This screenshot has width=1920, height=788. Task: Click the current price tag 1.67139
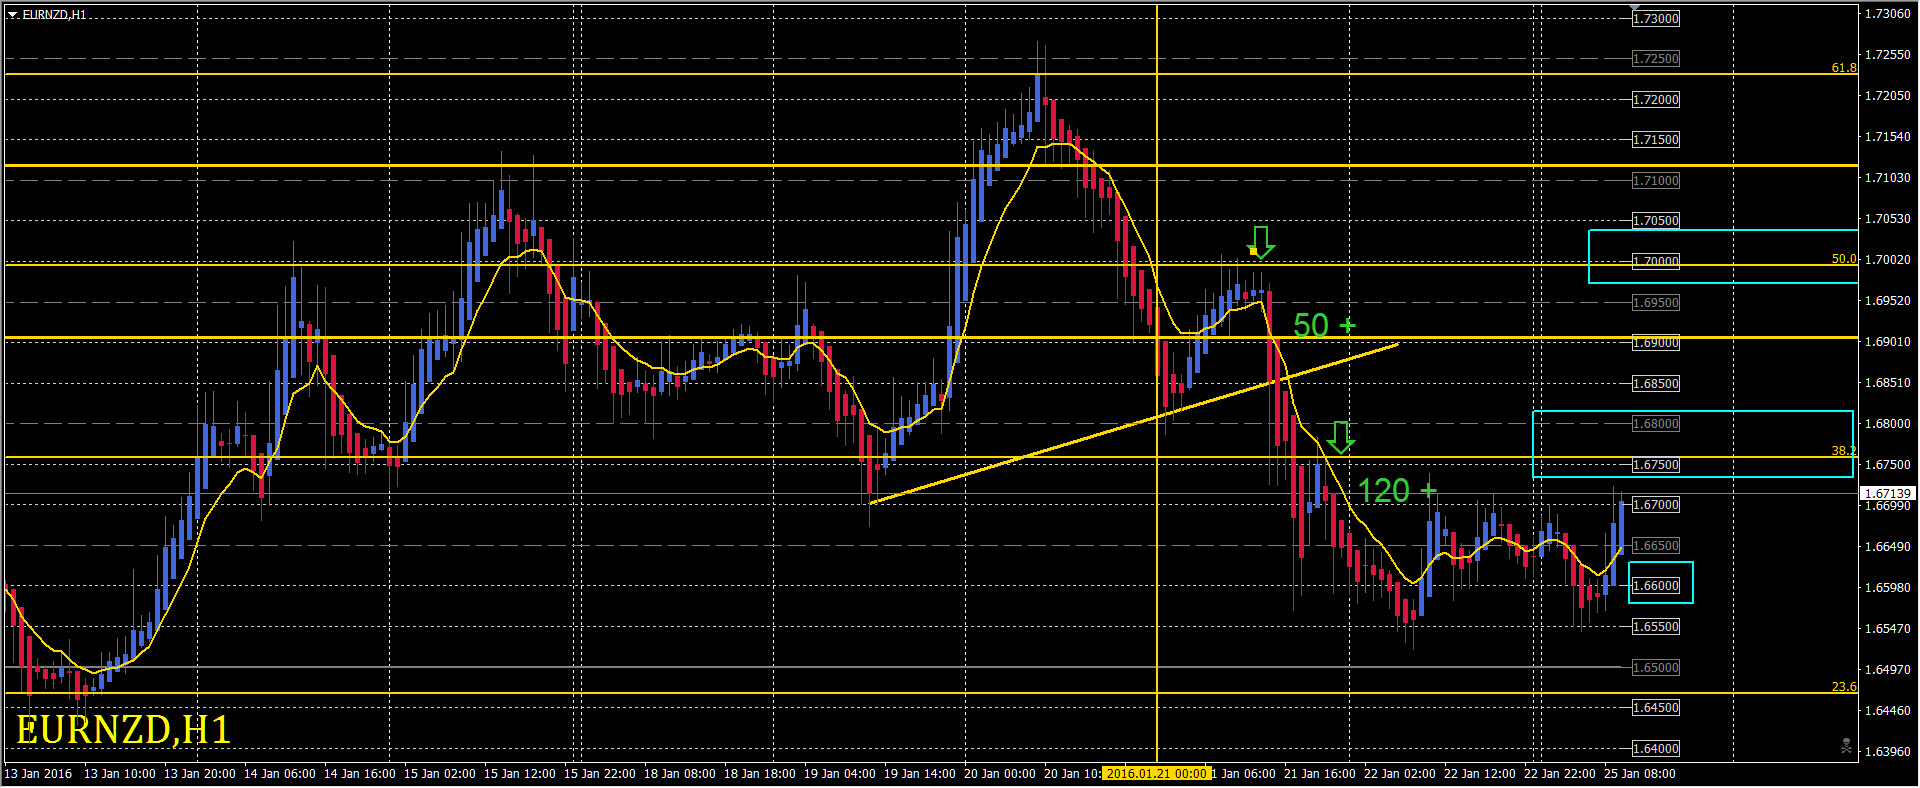pyautogui.click(x=1887, y=493)
